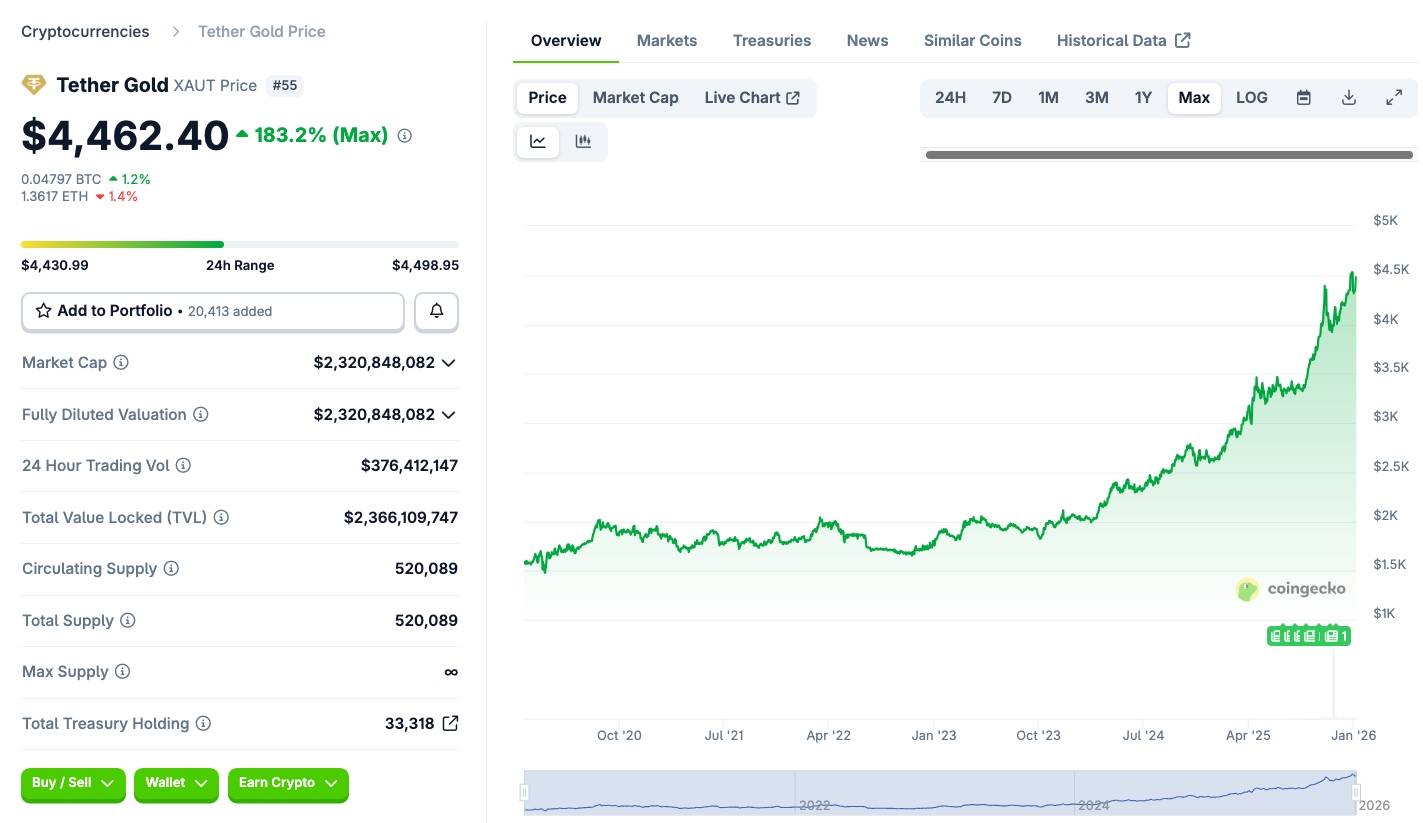This screenshot has width=1423, height=823.
Task: Go to Cryptocurrencies breadcrumb link
Action: click(85, 31)
